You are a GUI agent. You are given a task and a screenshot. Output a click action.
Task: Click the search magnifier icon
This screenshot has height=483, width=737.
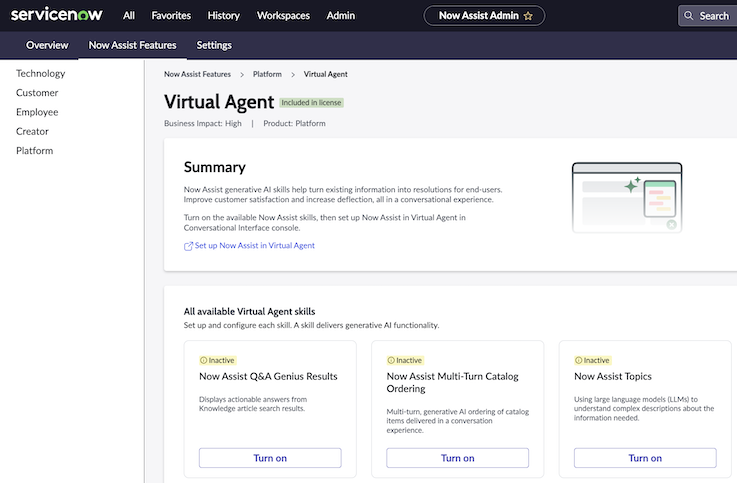click(x=689, y=16)
